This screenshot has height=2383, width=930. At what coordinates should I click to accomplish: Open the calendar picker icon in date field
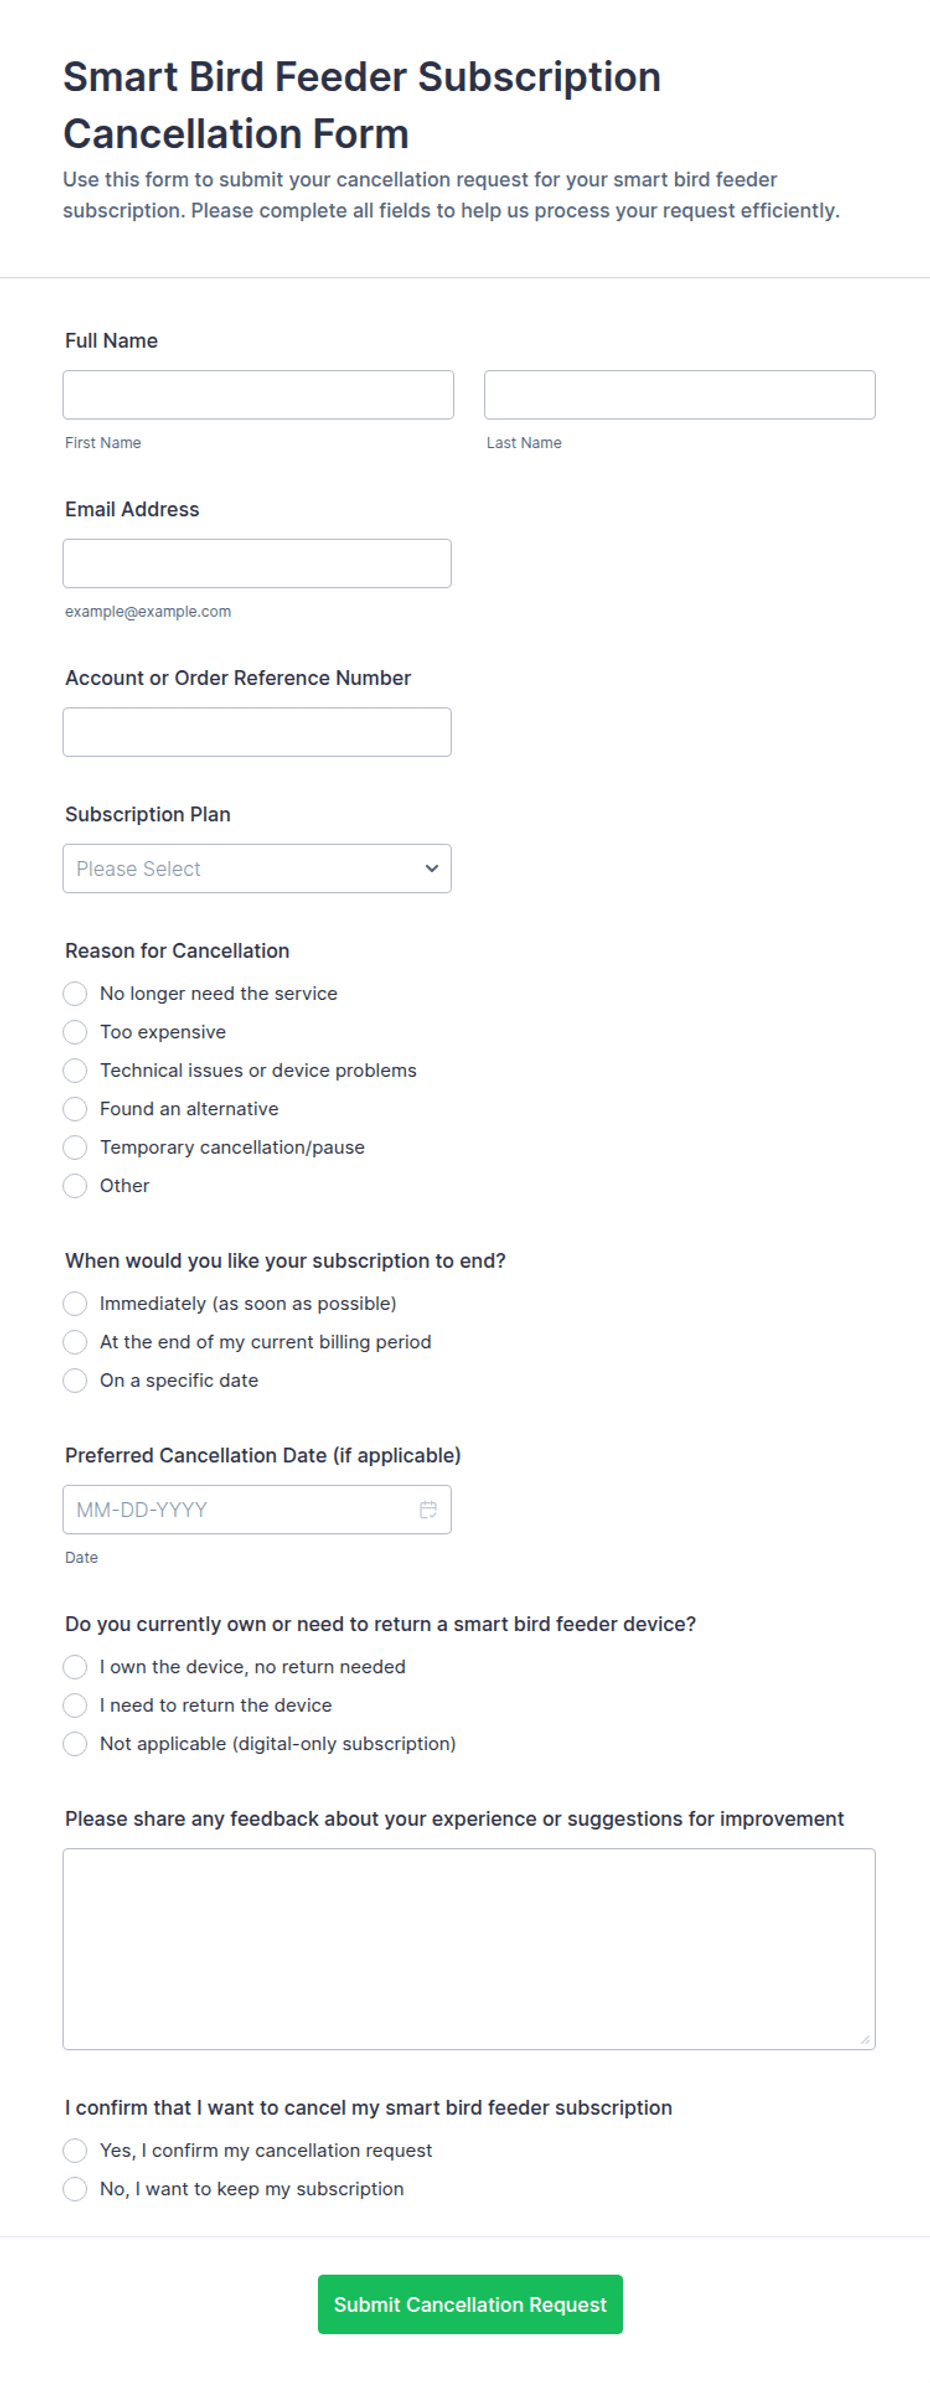click(x=428, y=1509)
